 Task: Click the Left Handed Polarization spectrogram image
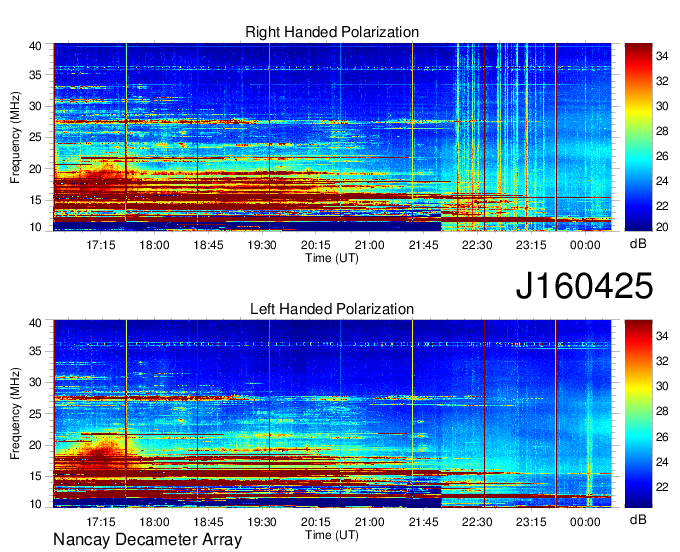click(x=332, y=414)
